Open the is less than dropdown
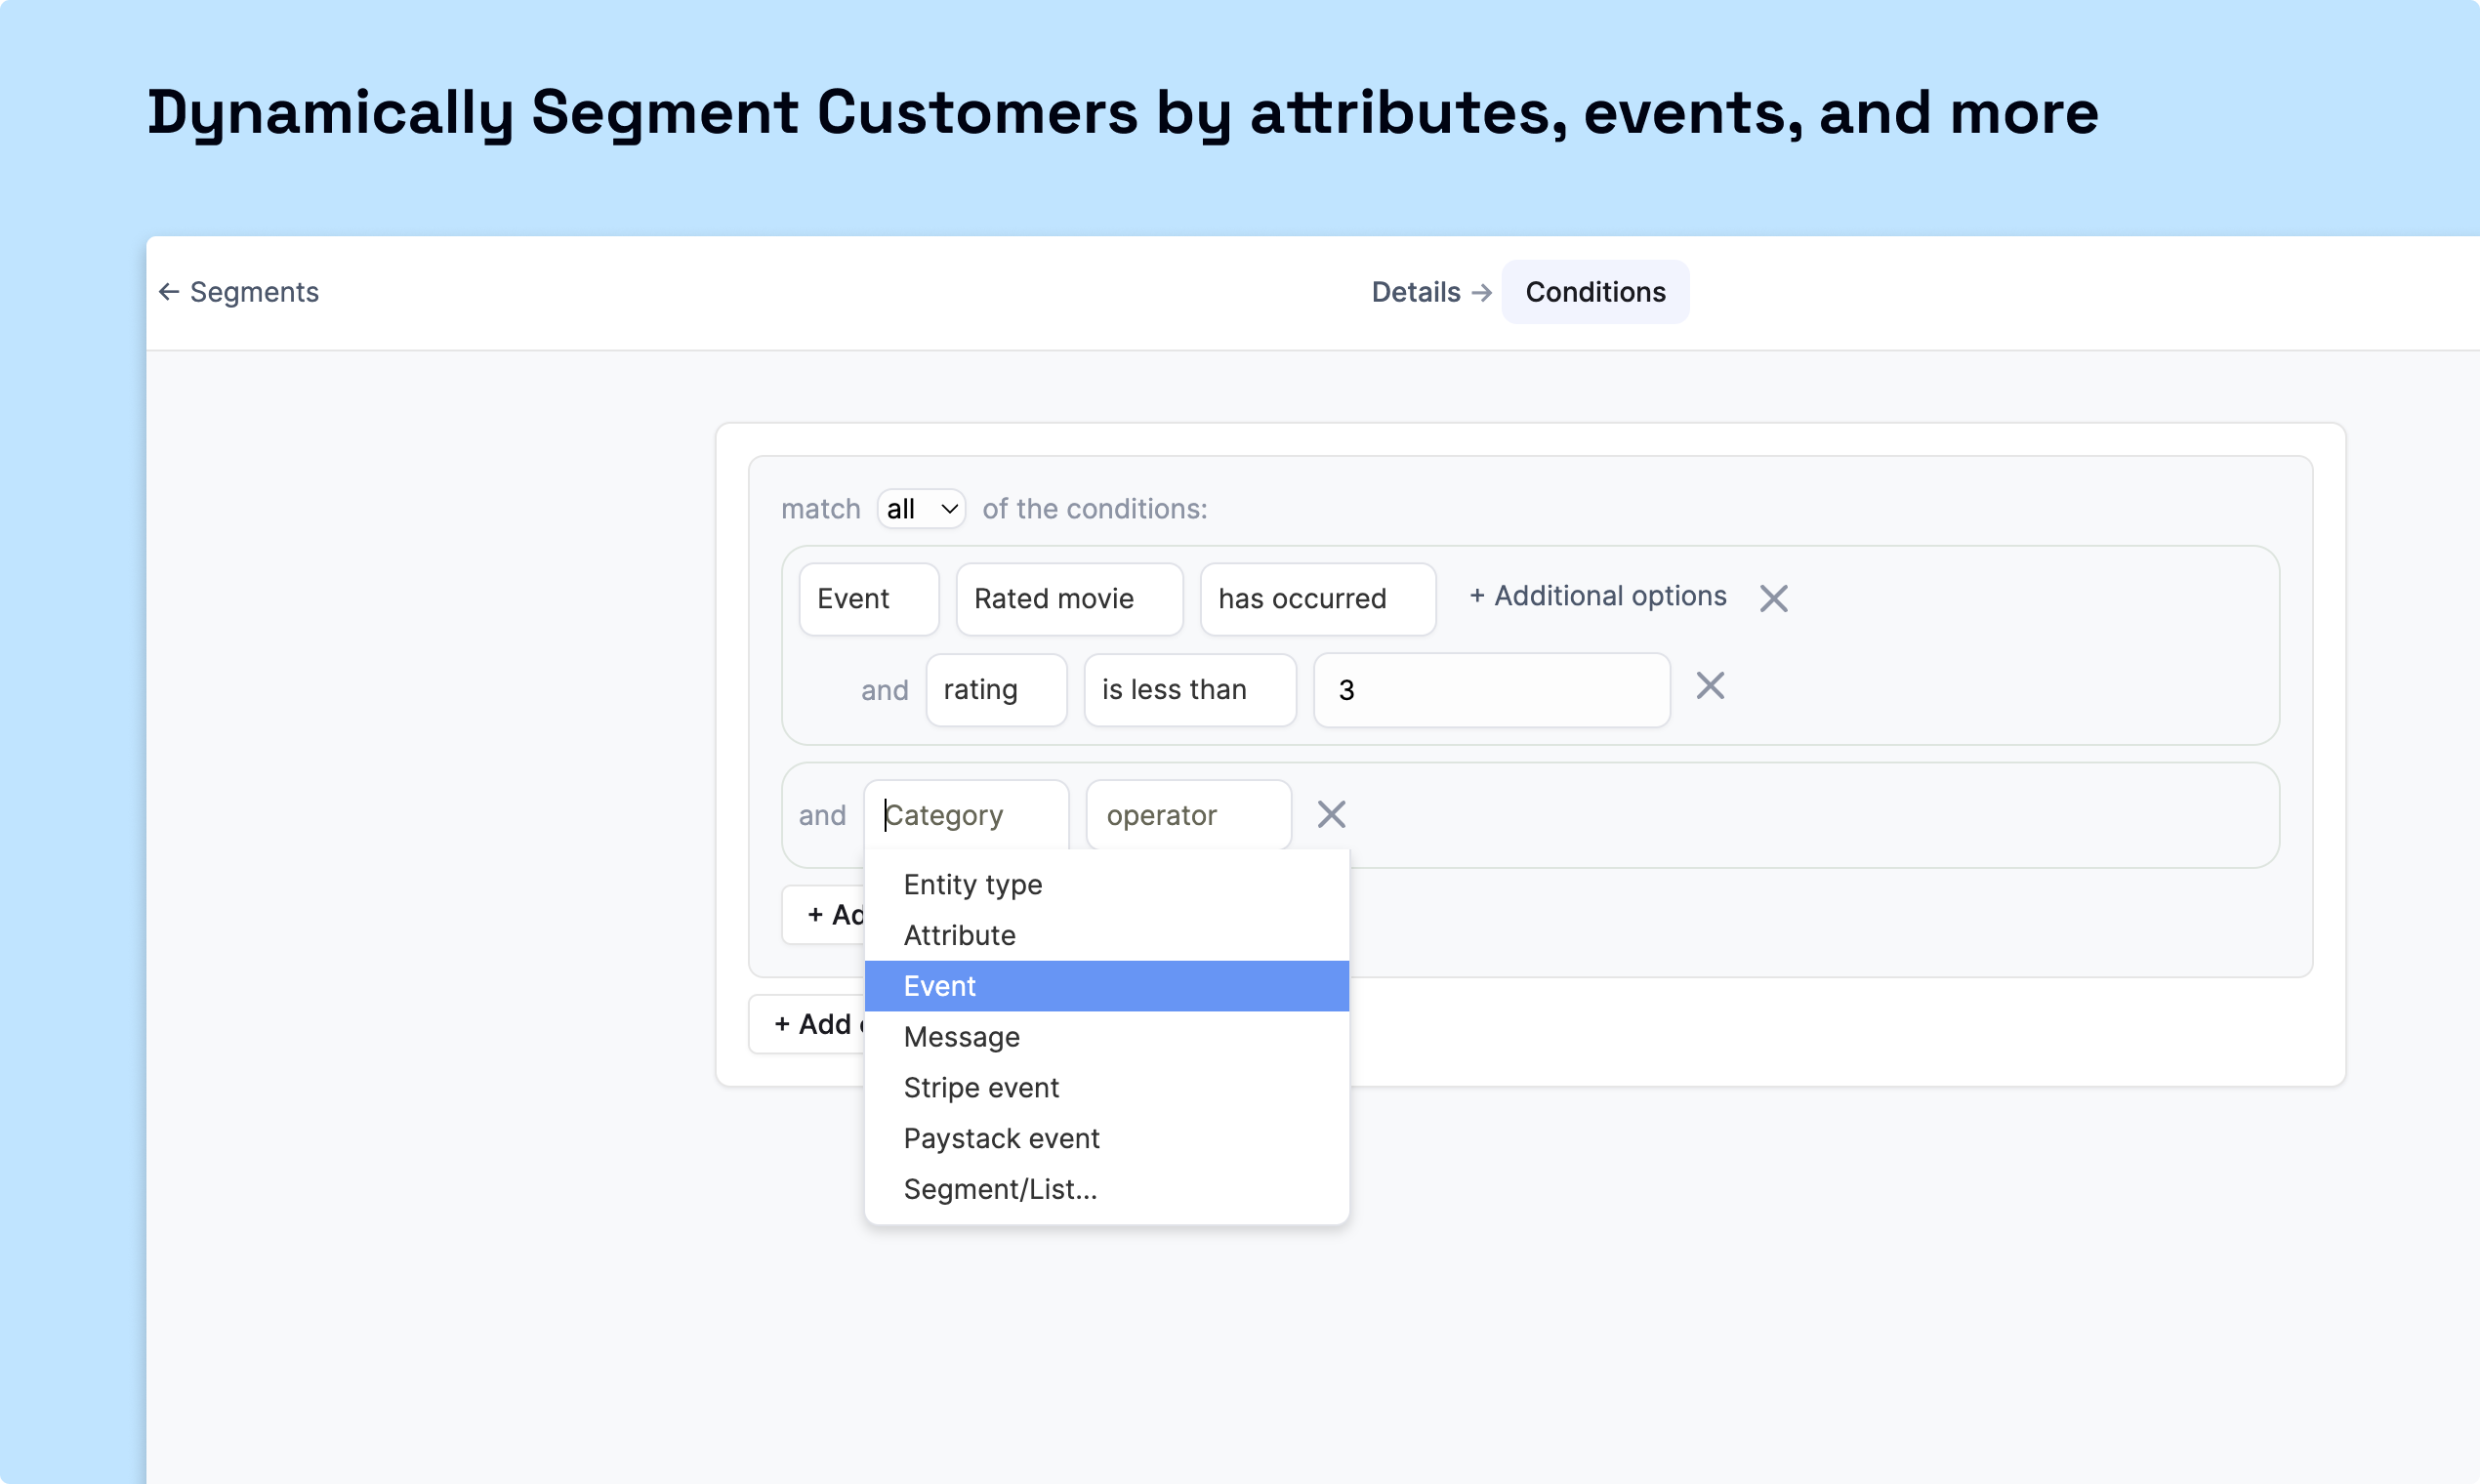 coord(1189,690)
